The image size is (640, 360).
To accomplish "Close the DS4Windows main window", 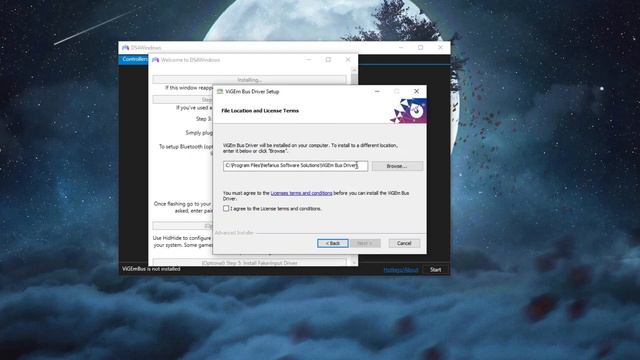I will click(440, 47).
